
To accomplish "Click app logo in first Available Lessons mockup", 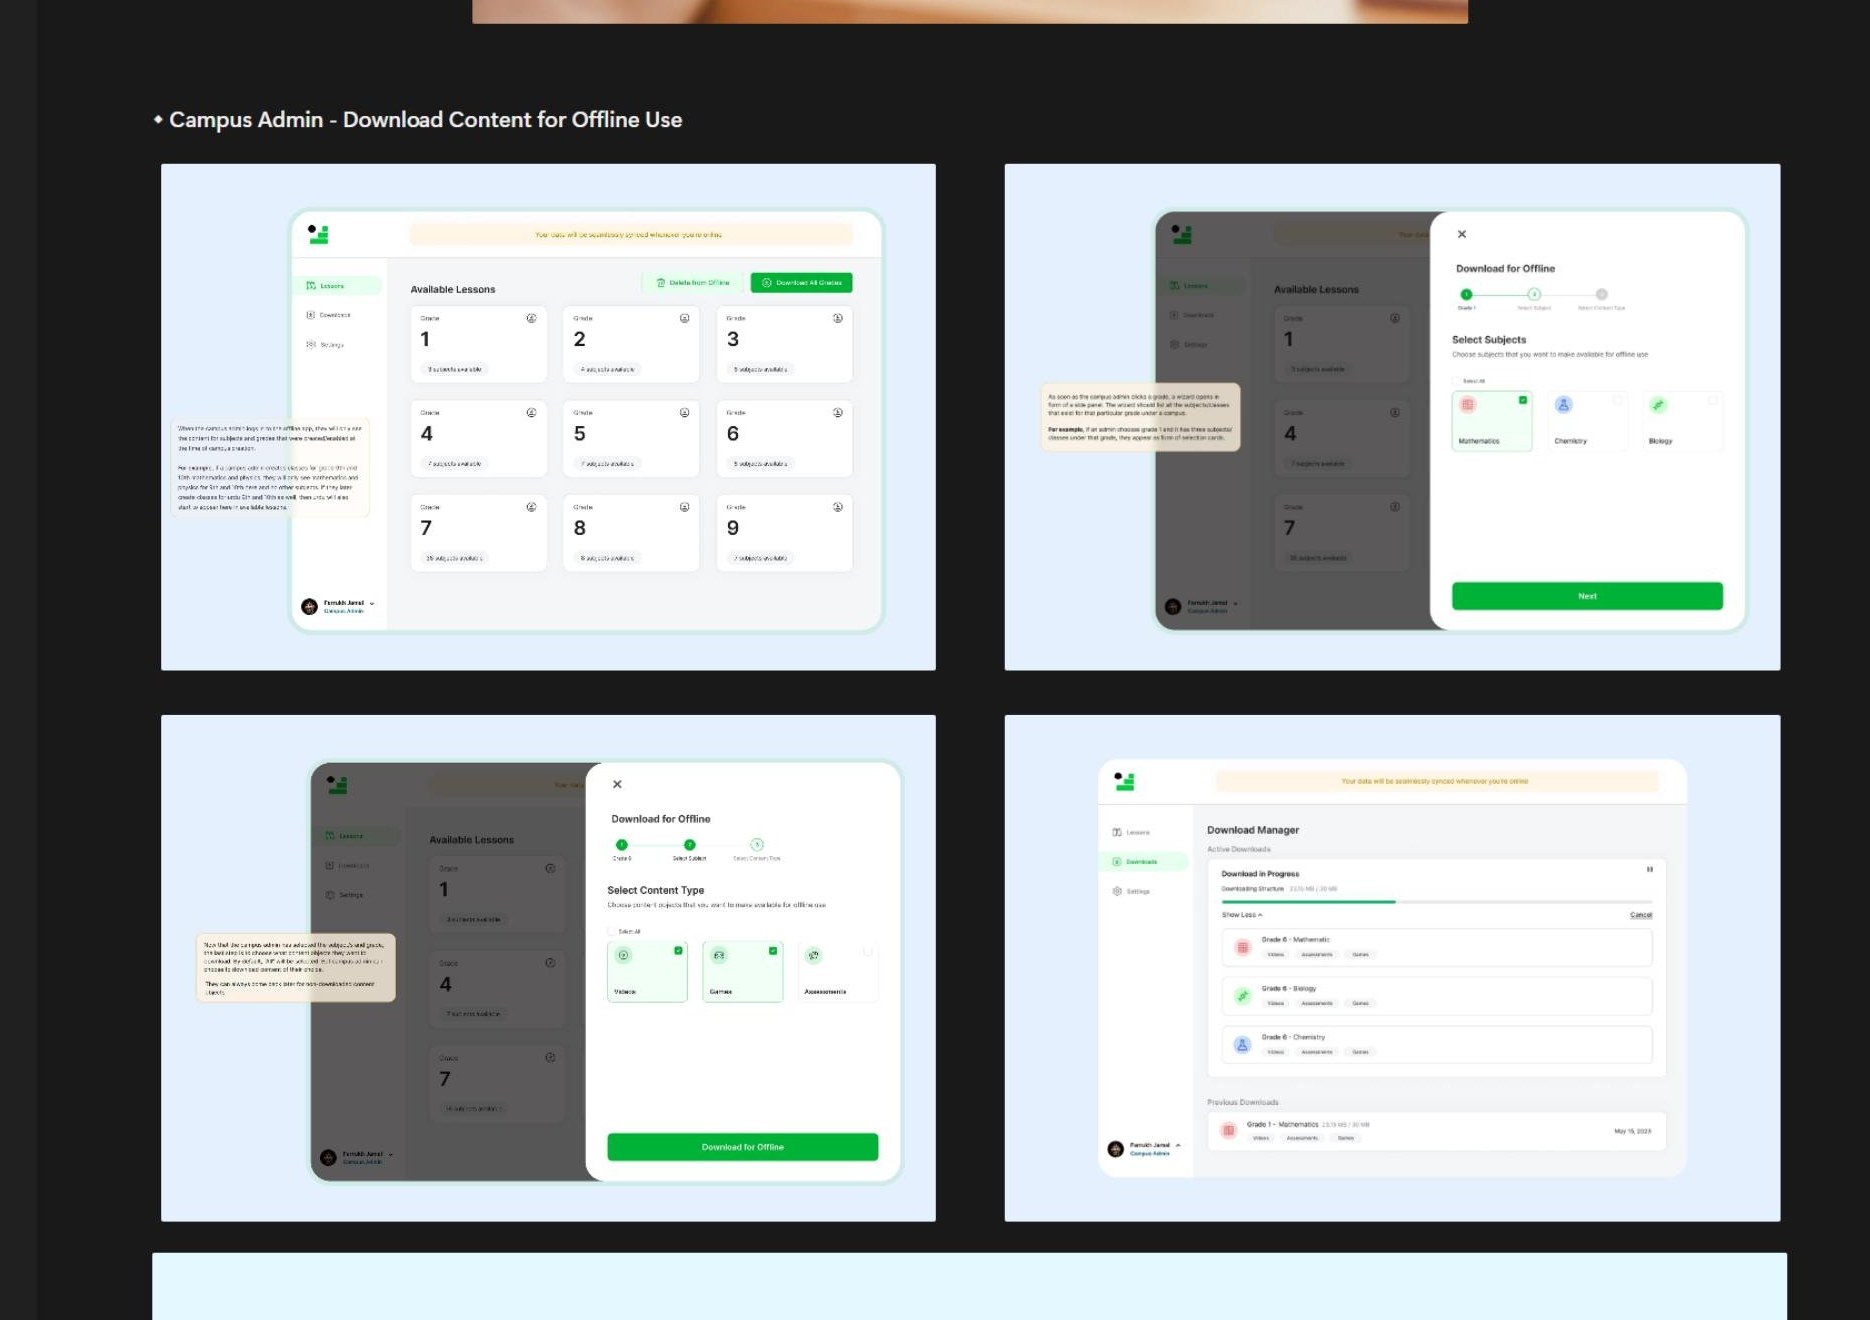I will point(318,234).
